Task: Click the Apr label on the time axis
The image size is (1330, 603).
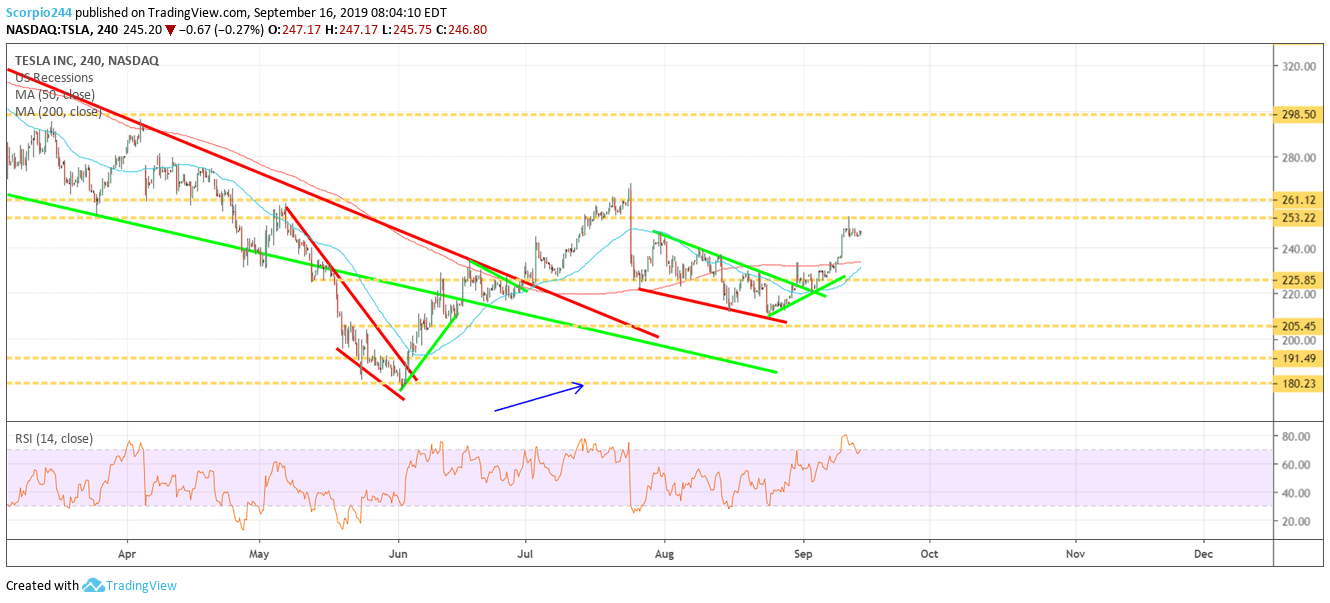Action: pyautogui.click(x=127, y=553)
